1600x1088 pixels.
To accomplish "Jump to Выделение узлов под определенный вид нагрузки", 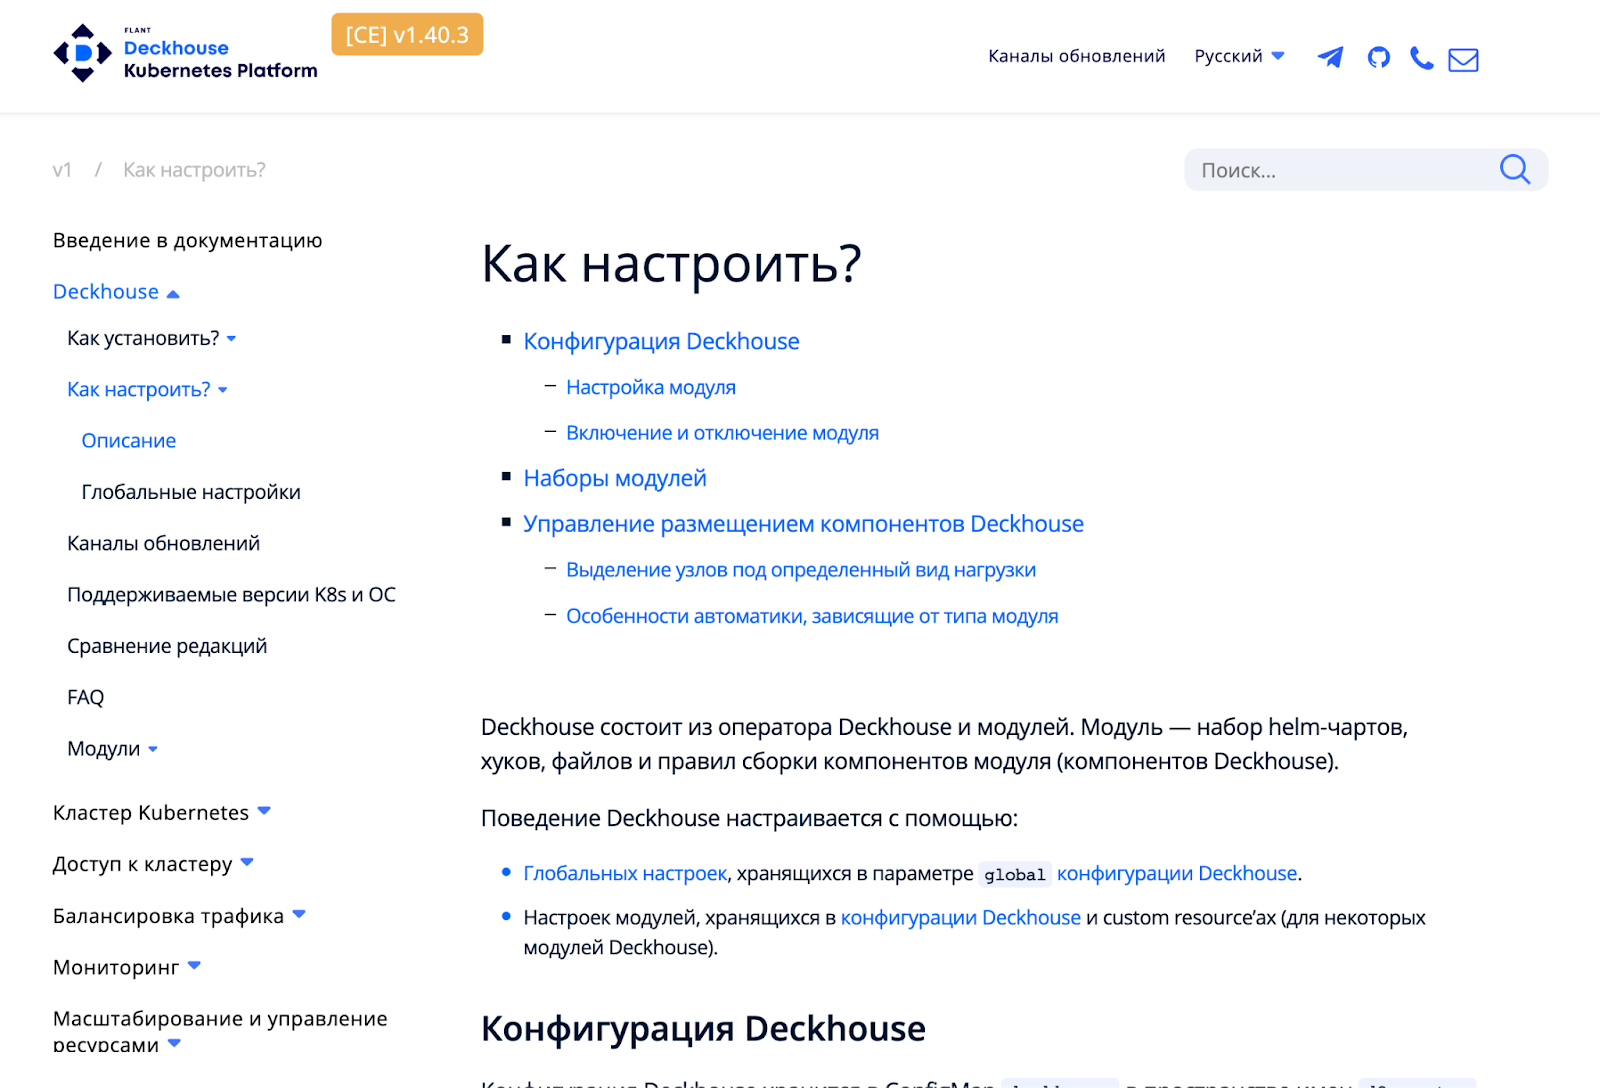I will 801,570.
